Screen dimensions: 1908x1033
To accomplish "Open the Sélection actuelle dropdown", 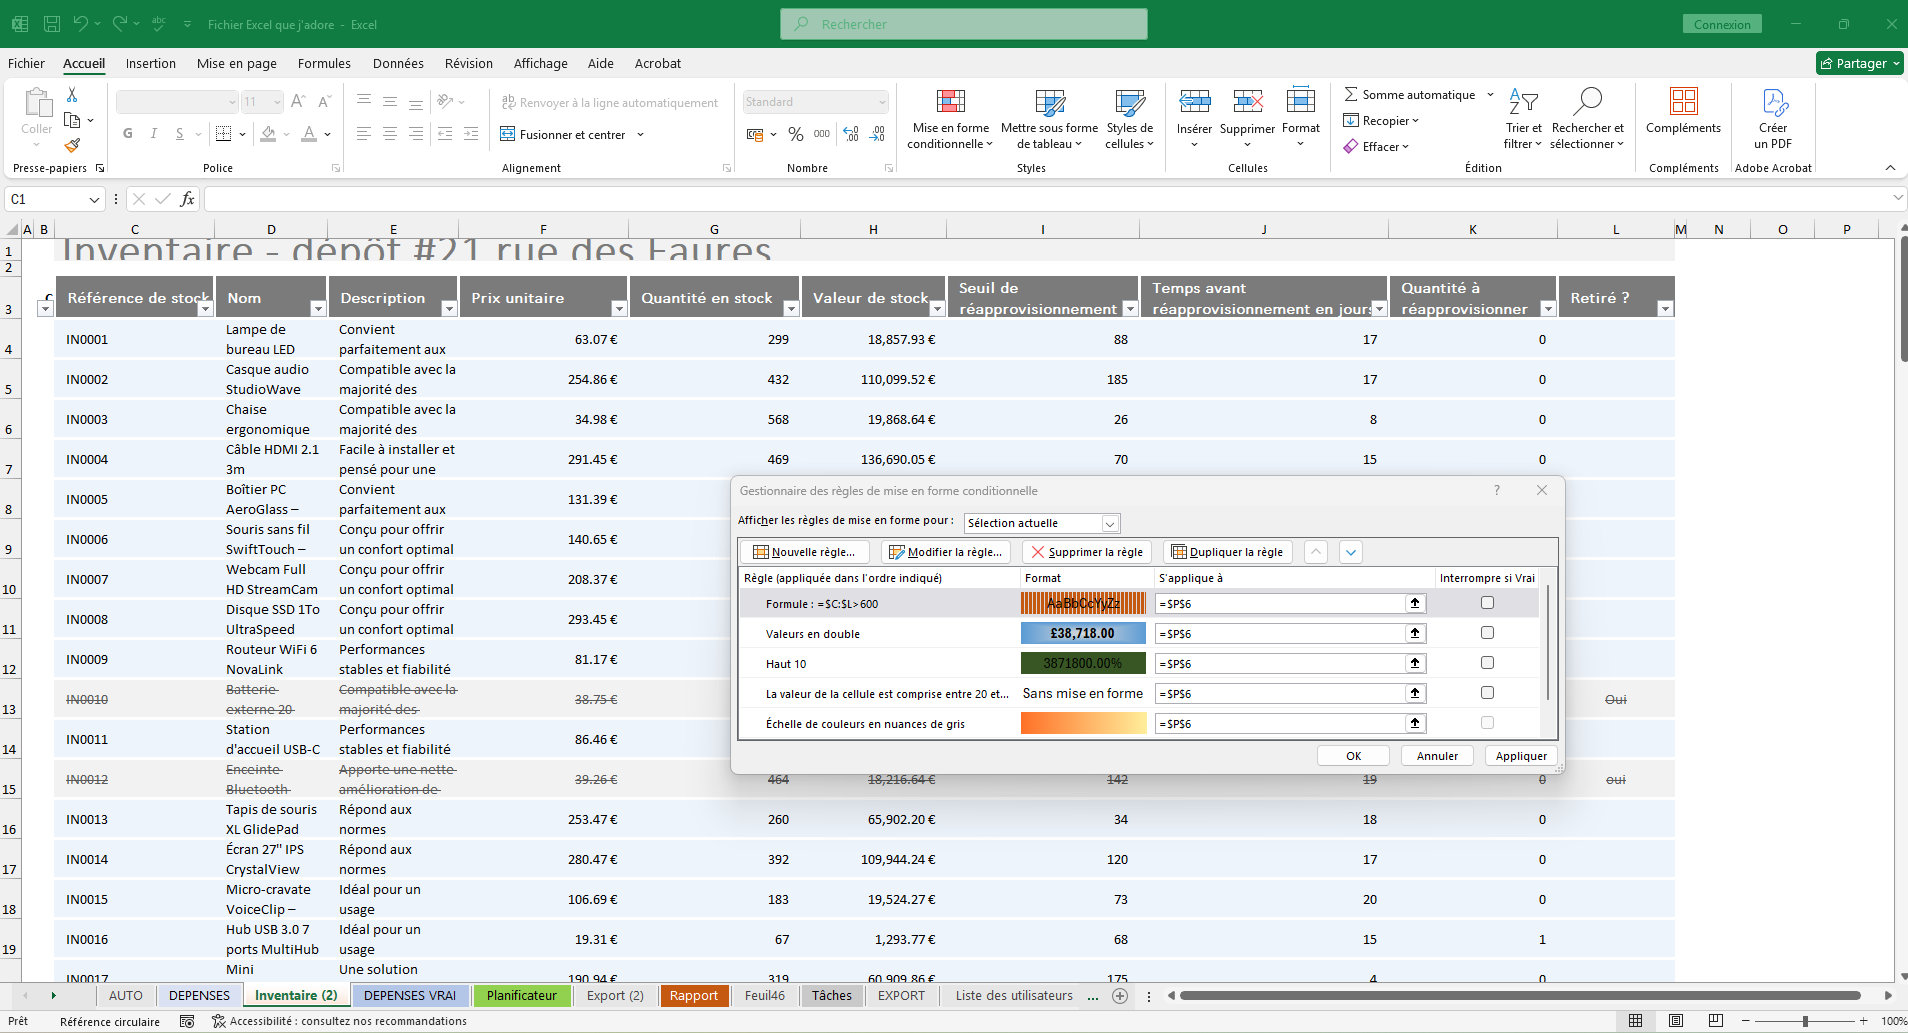I will coord(1110,522).
